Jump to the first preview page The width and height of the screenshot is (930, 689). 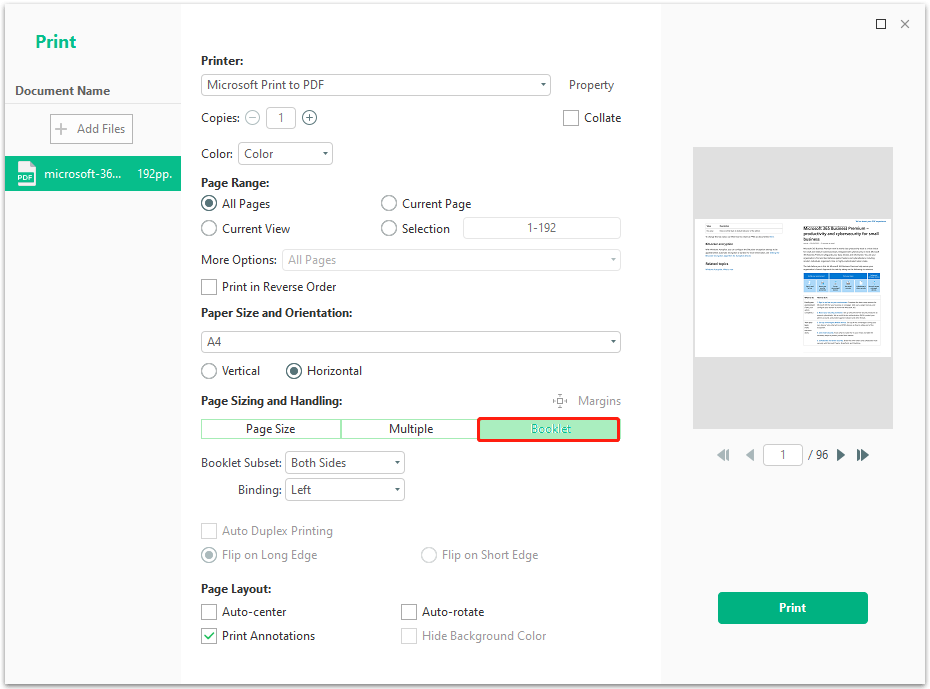click(723, 455)
